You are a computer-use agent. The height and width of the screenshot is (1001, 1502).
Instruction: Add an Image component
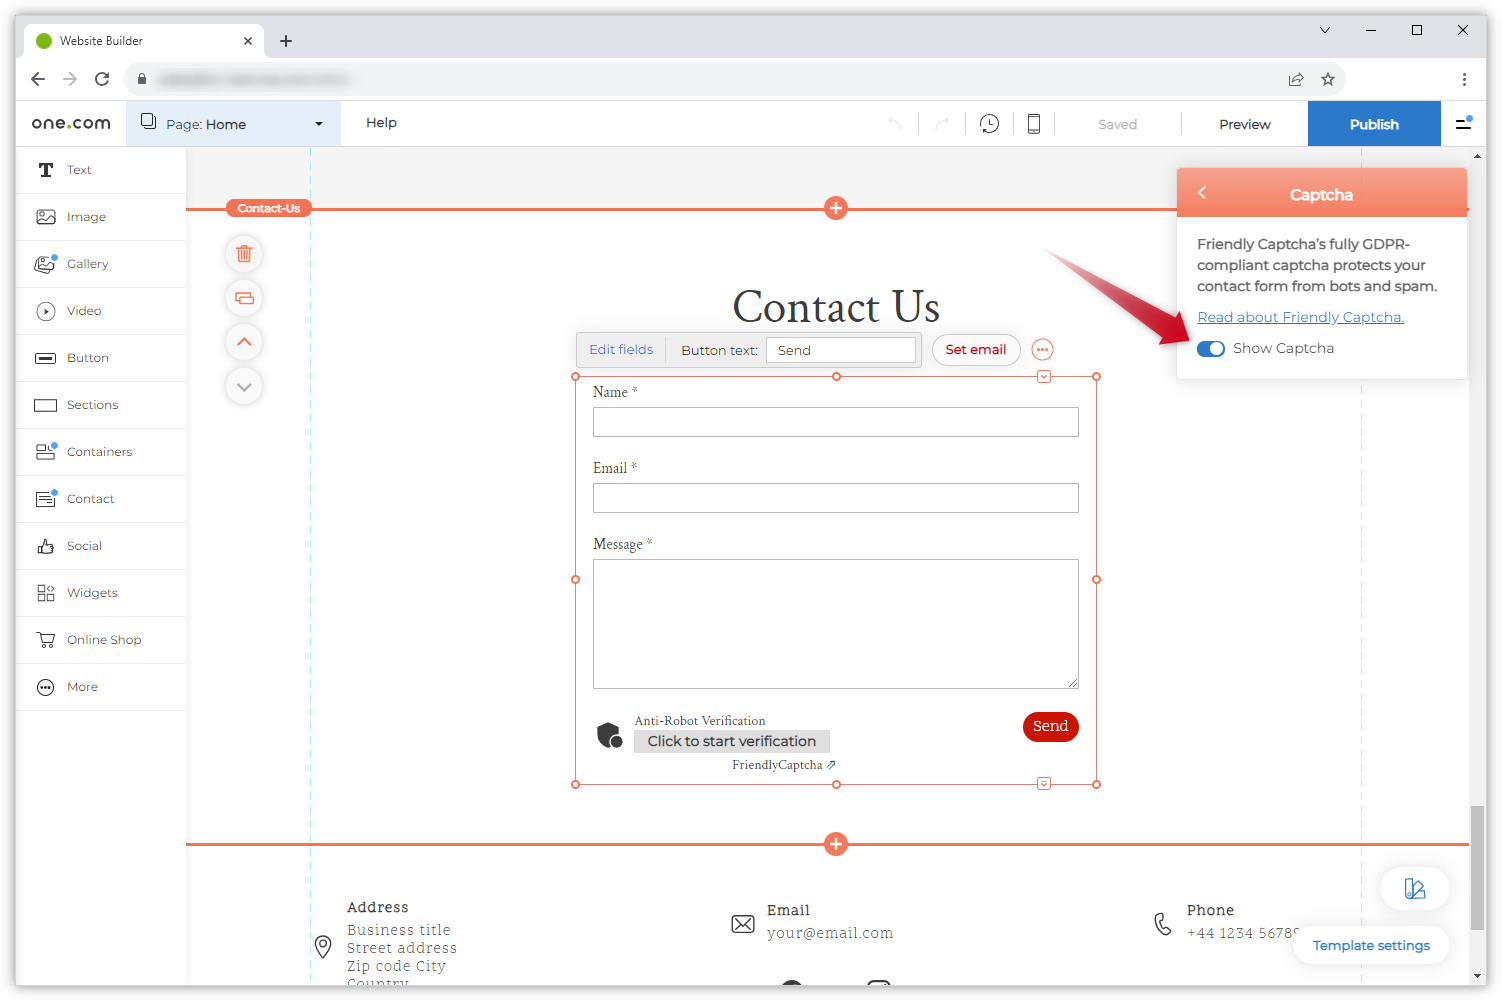pos(101,217)
